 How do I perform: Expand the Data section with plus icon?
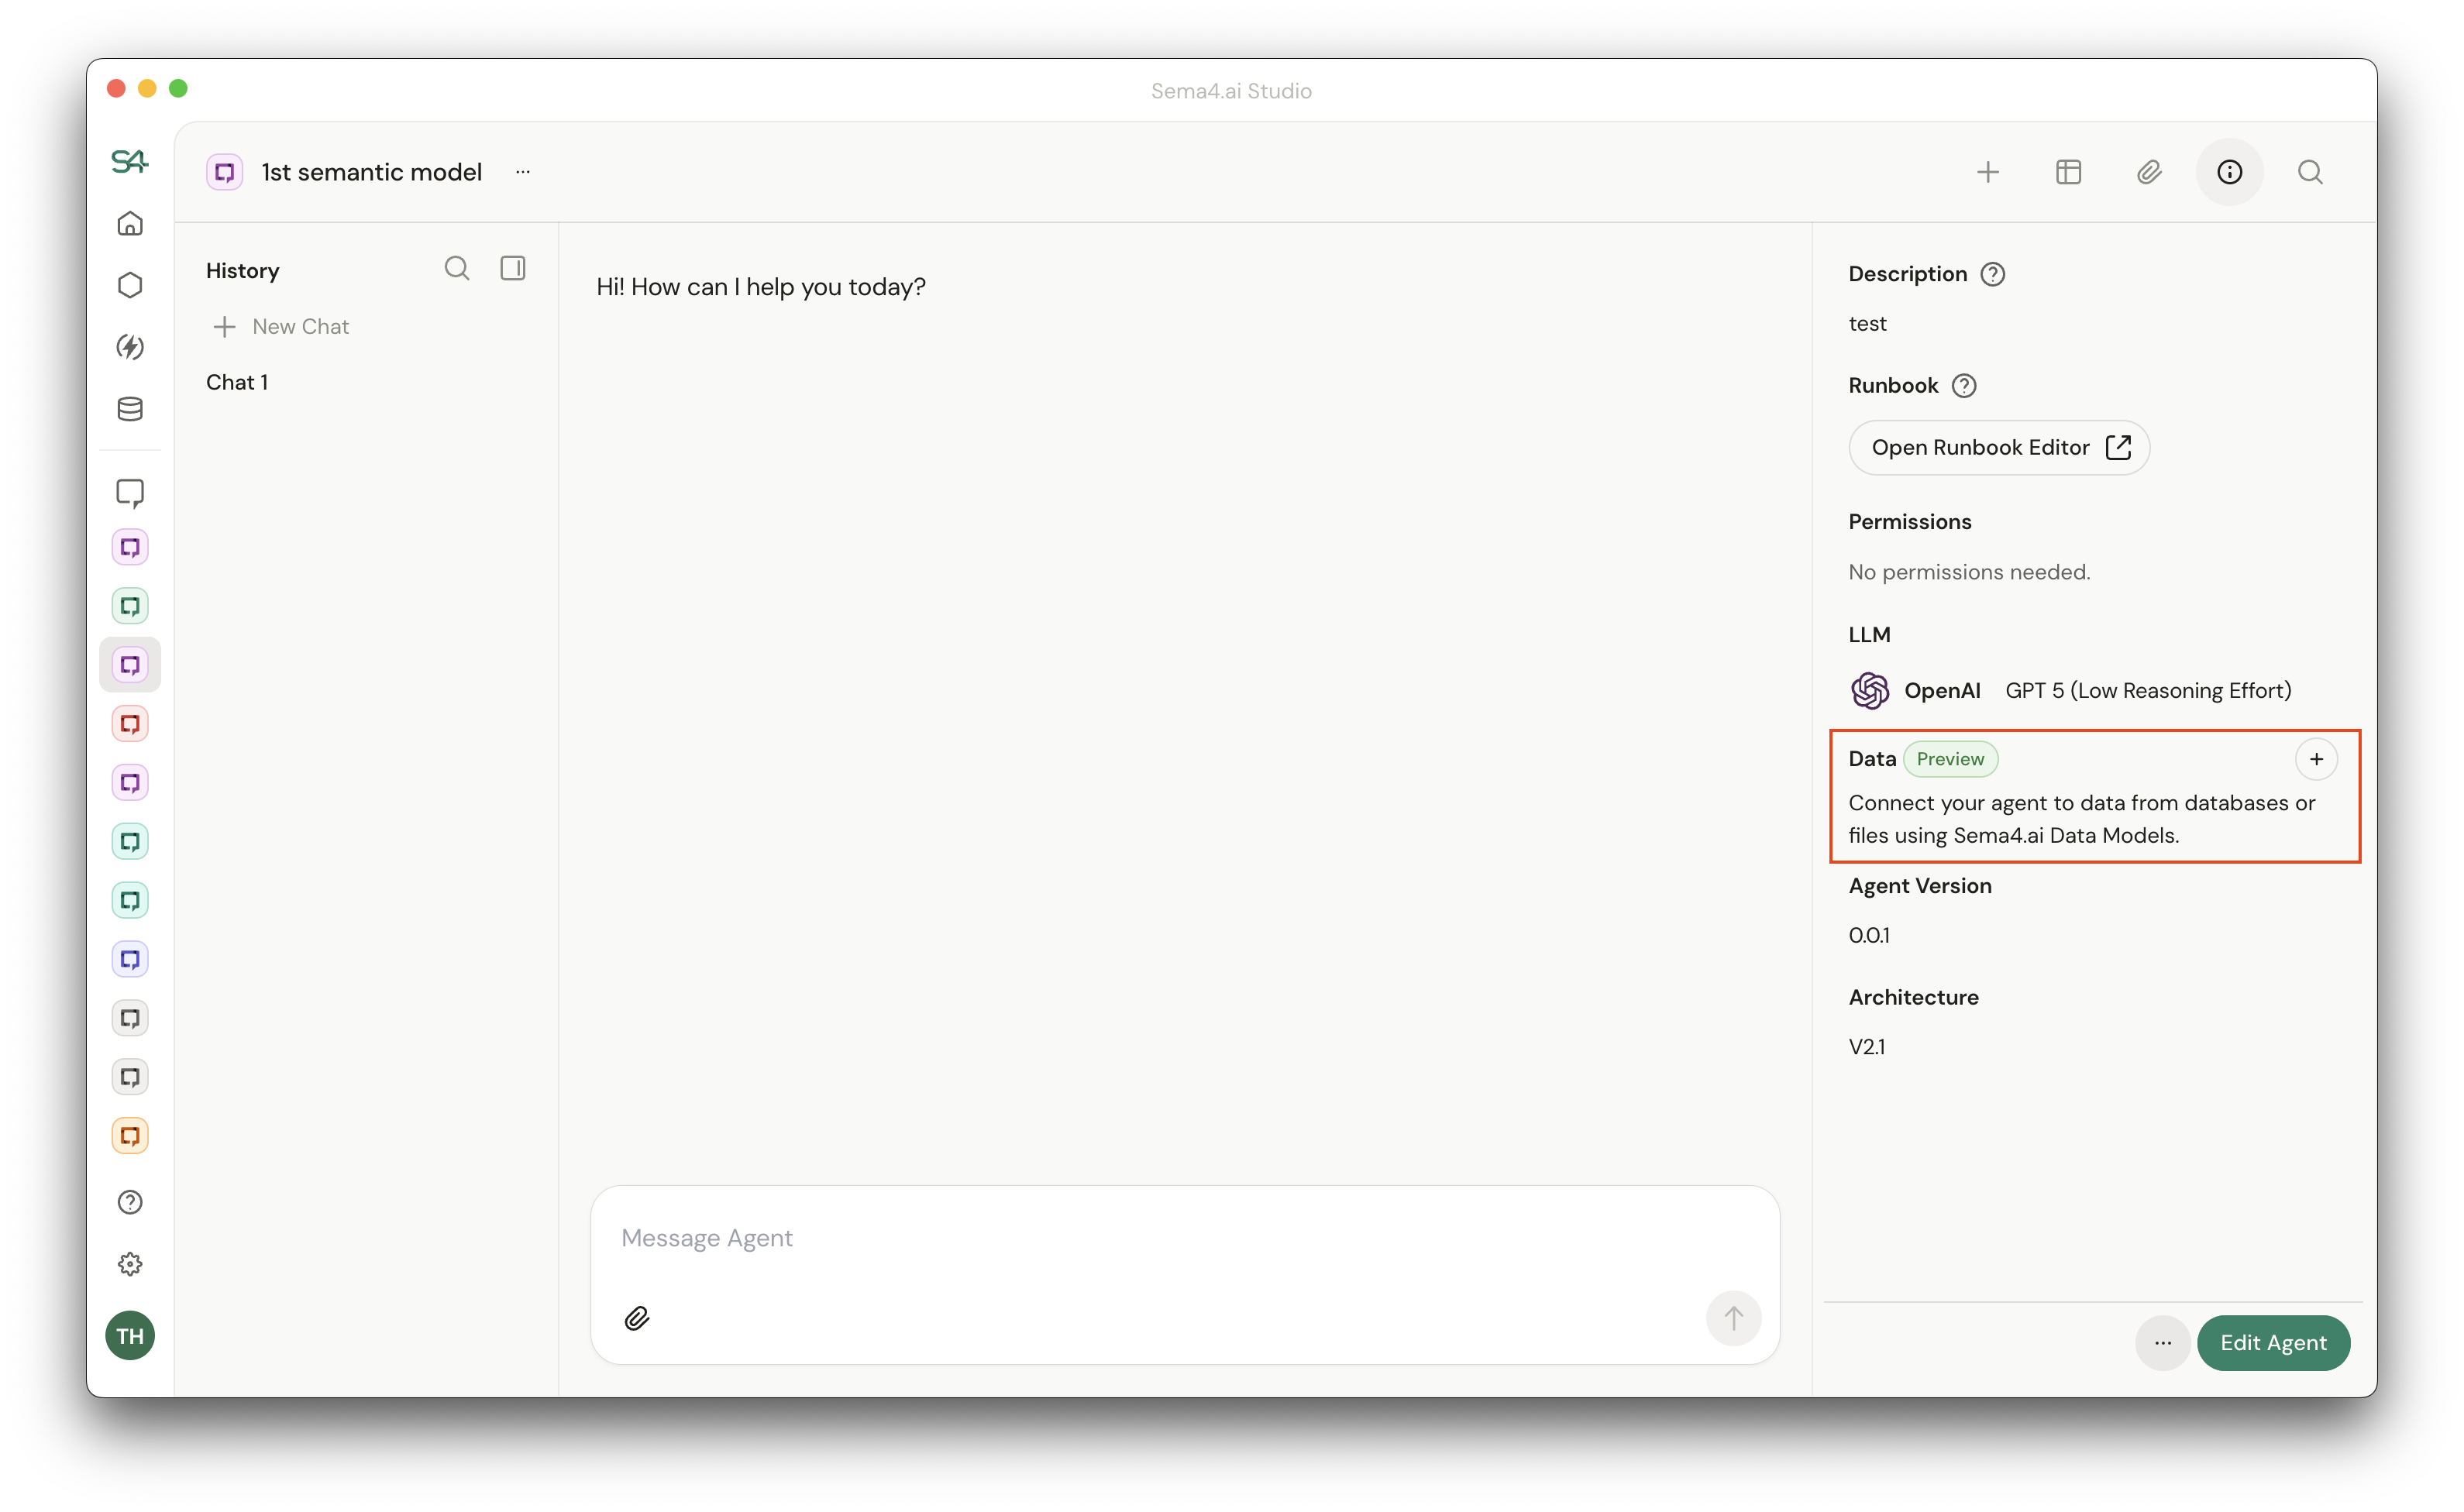(2317, 759)
